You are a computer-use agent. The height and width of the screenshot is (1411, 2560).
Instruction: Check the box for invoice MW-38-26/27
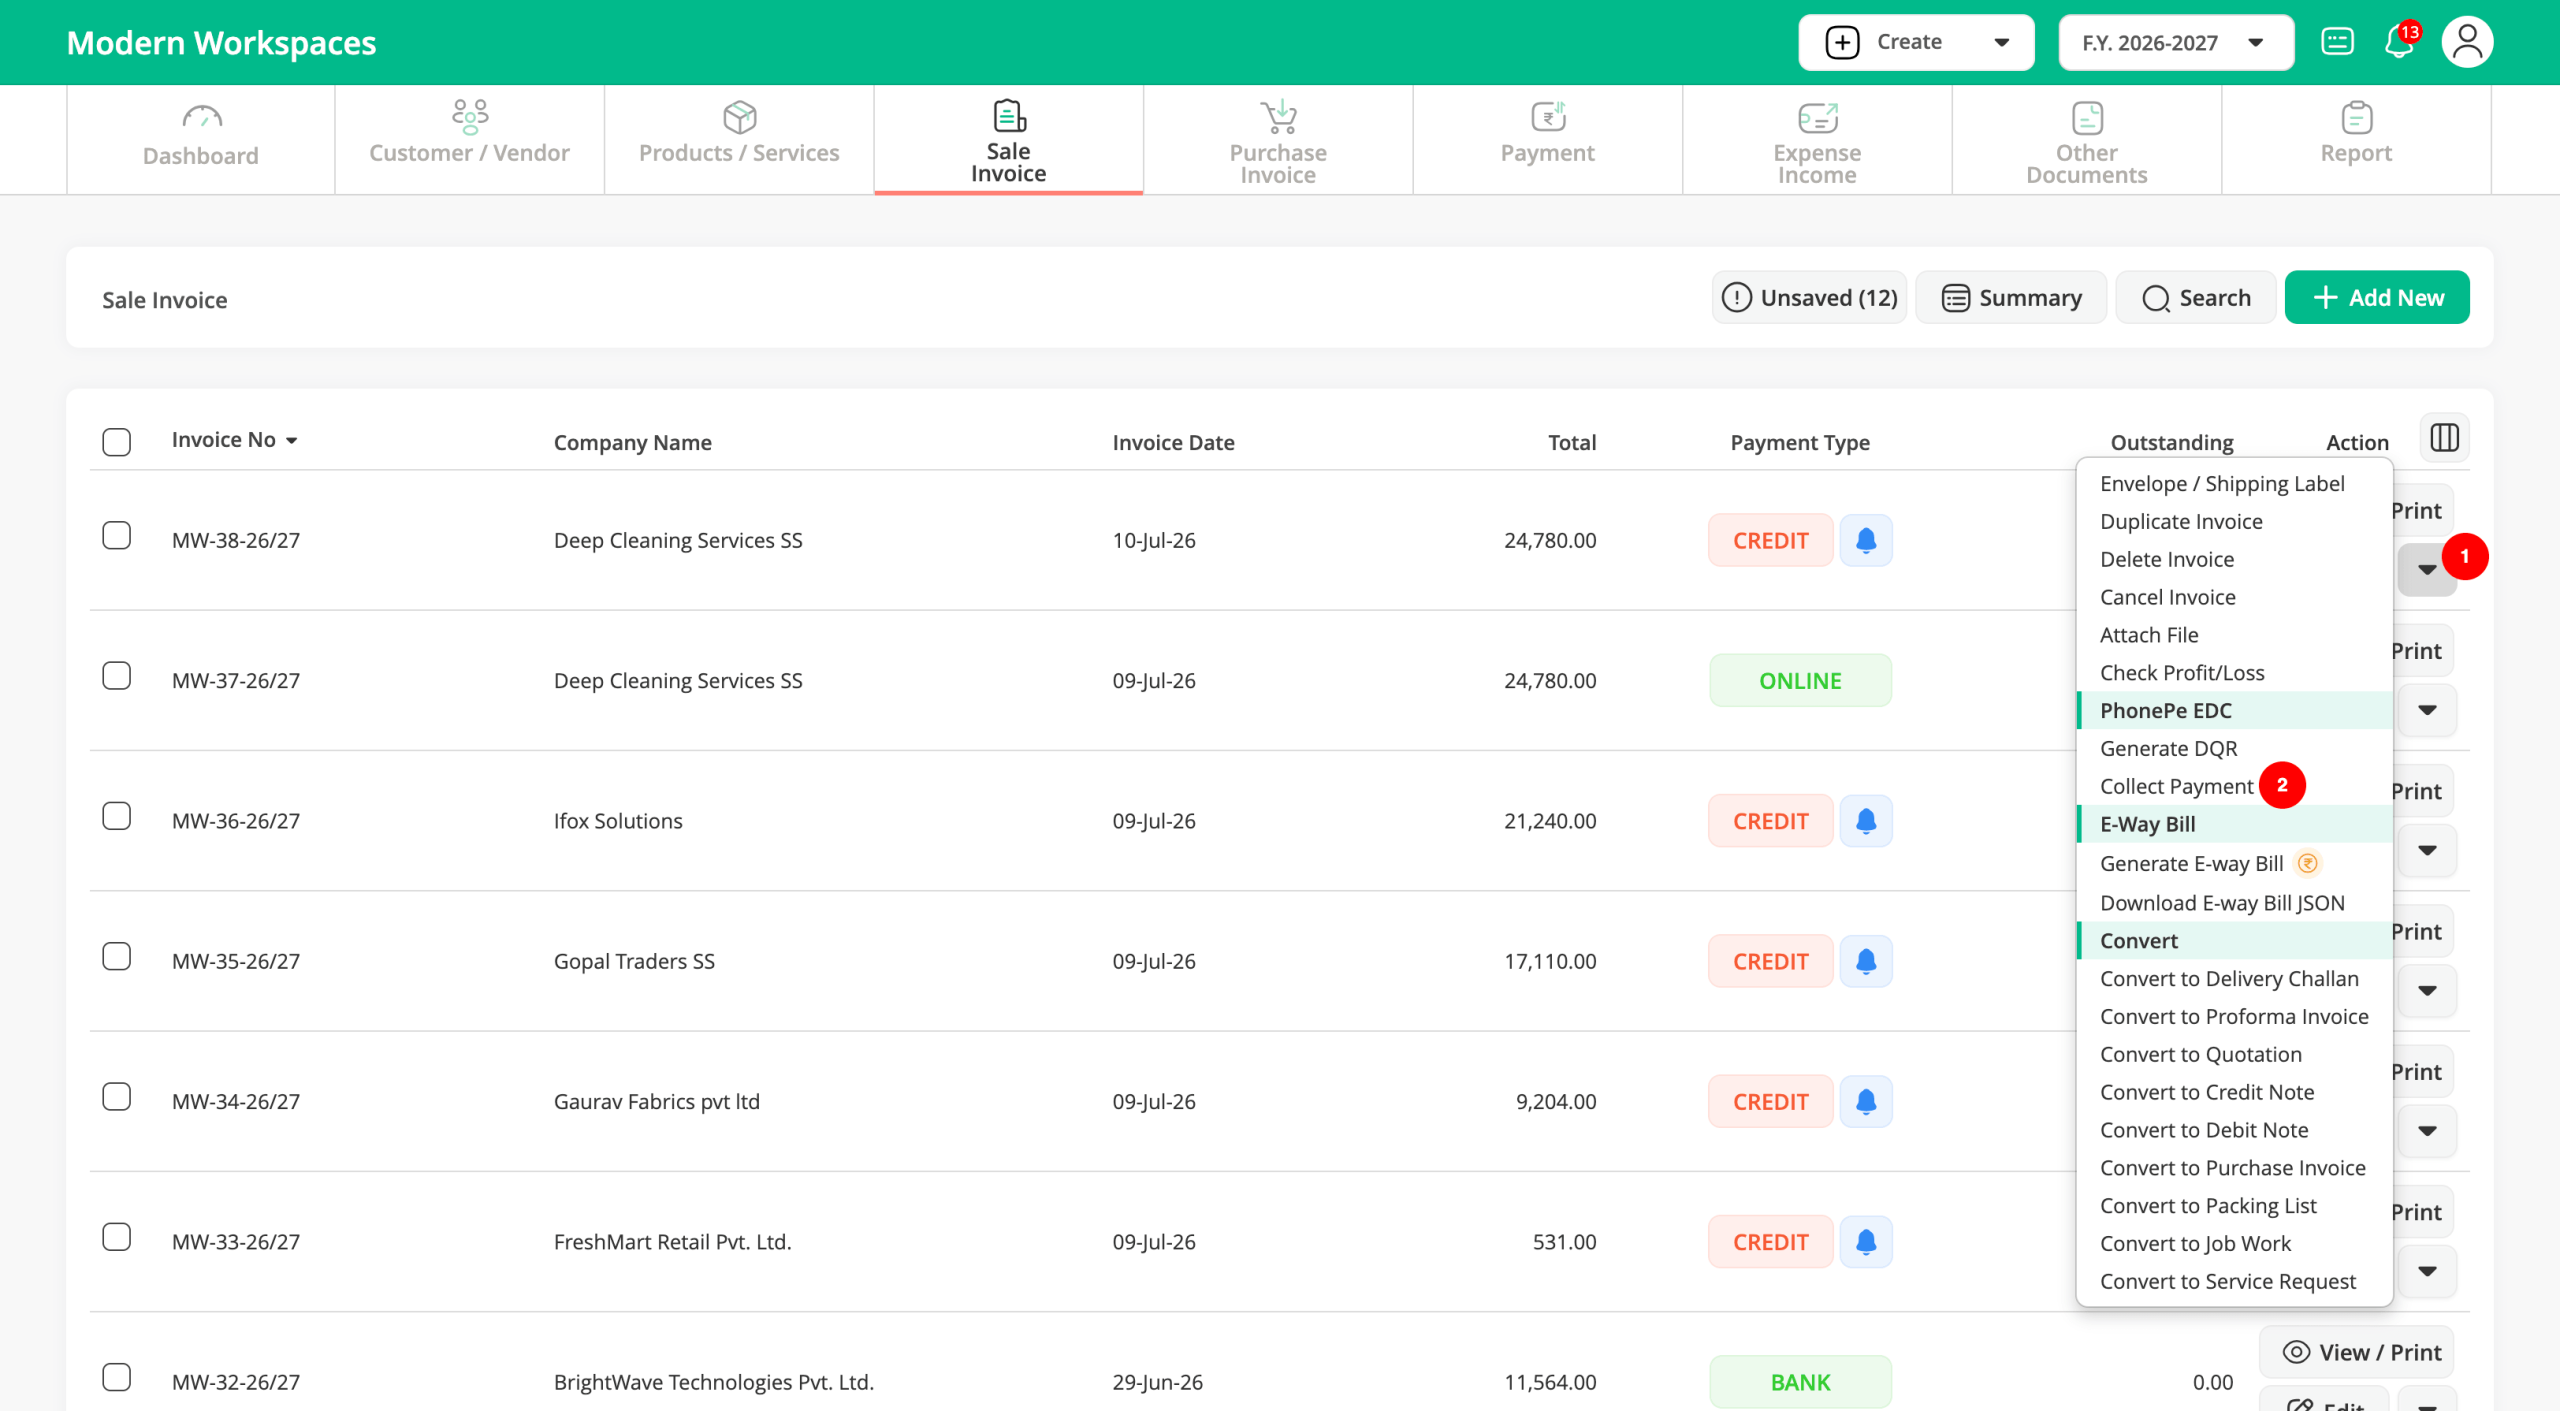coord(117,536)
